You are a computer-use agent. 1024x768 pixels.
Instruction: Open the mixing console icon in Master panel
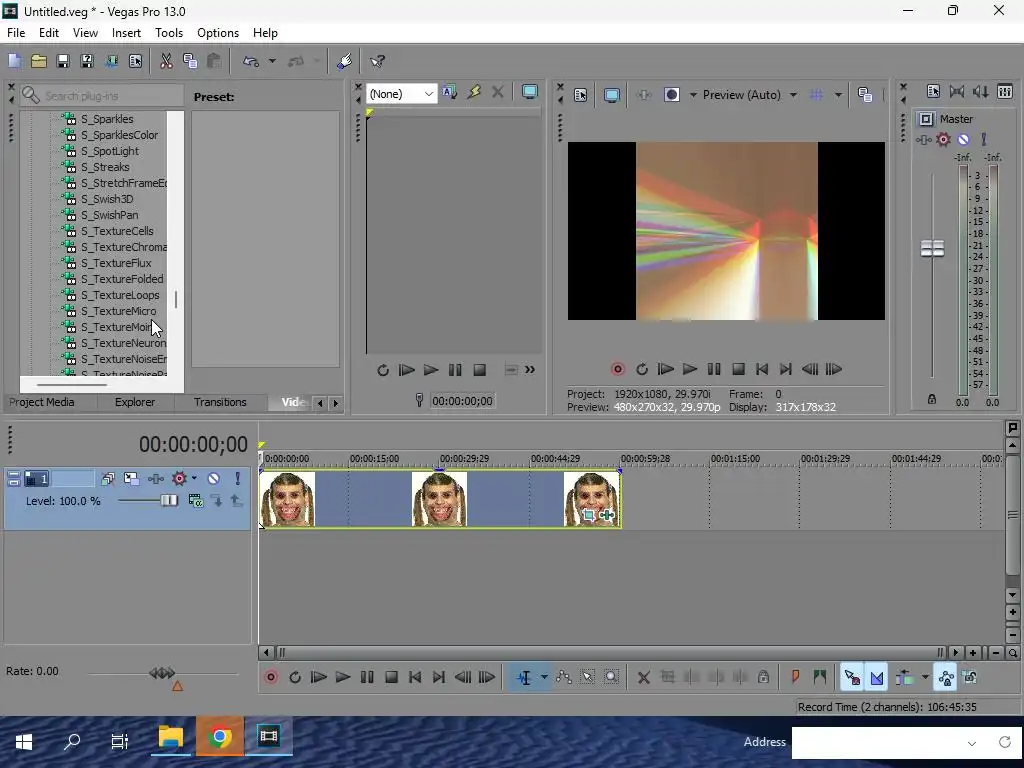coord(1005,91)
